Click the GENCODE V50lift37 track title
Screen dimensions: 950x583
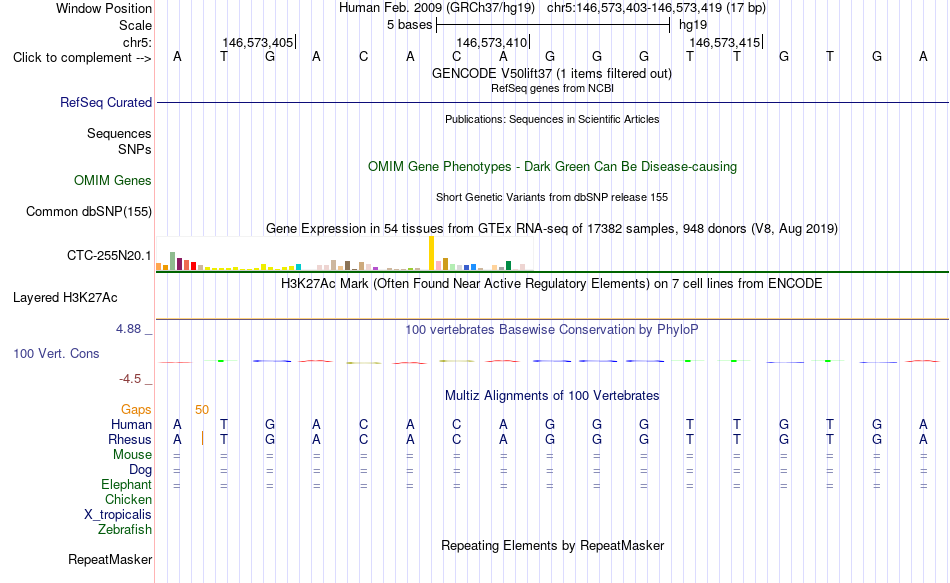[x=551, y=73]
